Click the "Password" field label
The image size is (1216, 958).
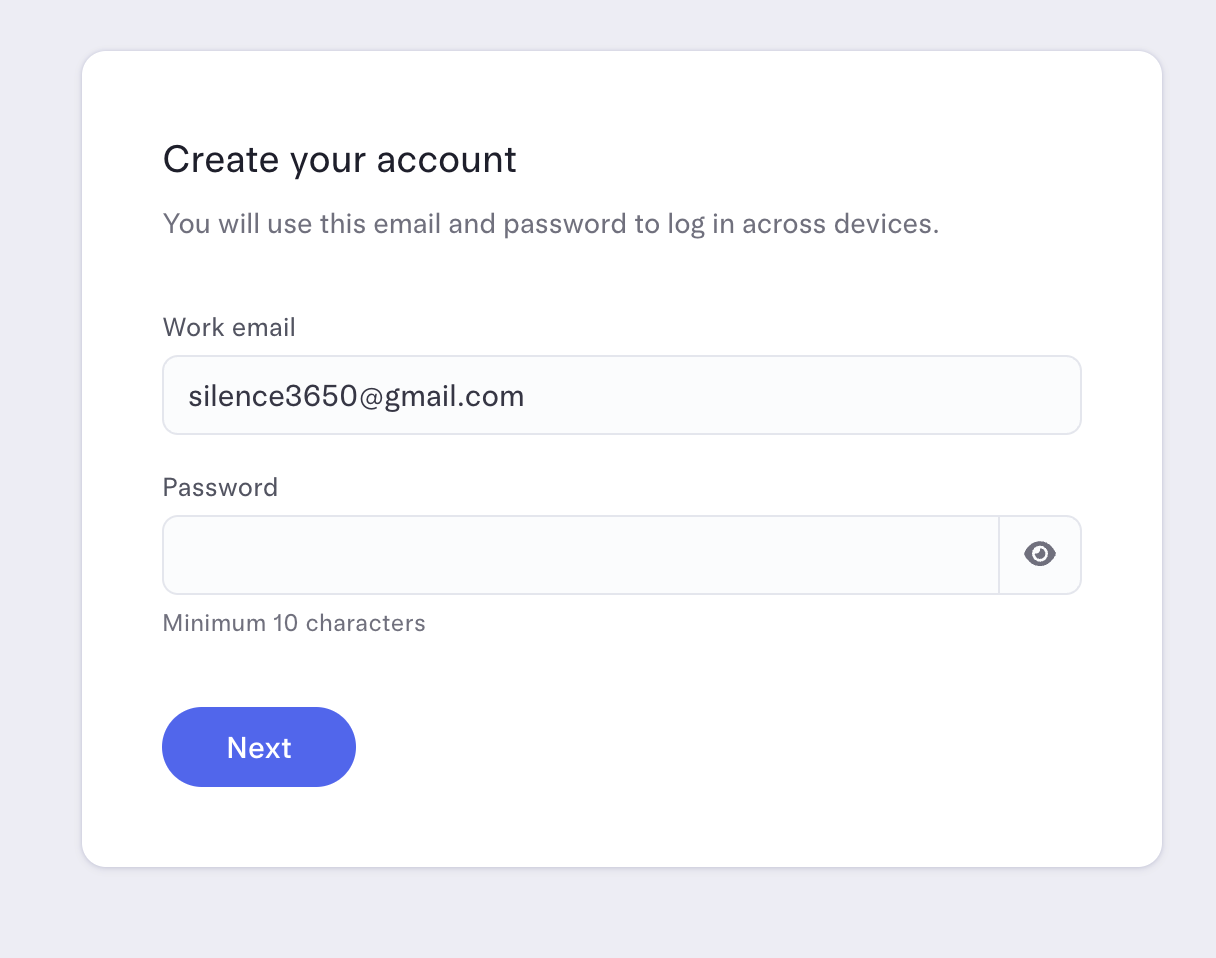pos(220,487)
